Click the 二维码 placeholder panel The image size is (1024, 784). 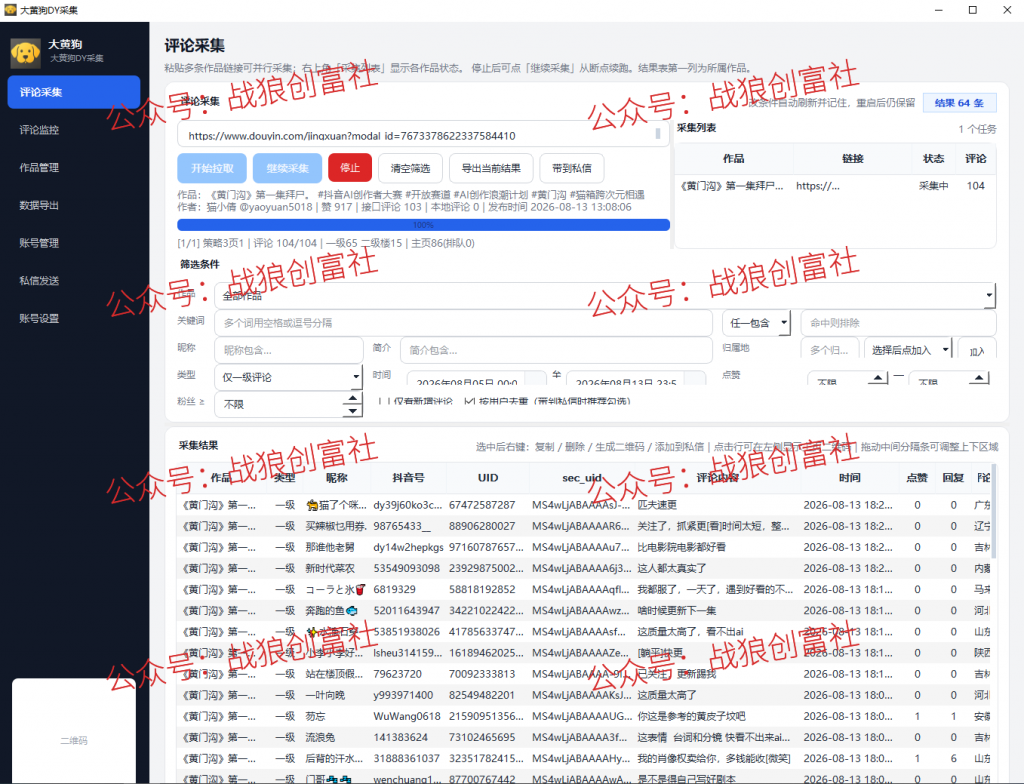pyautogui.click(x=74, y=730)
